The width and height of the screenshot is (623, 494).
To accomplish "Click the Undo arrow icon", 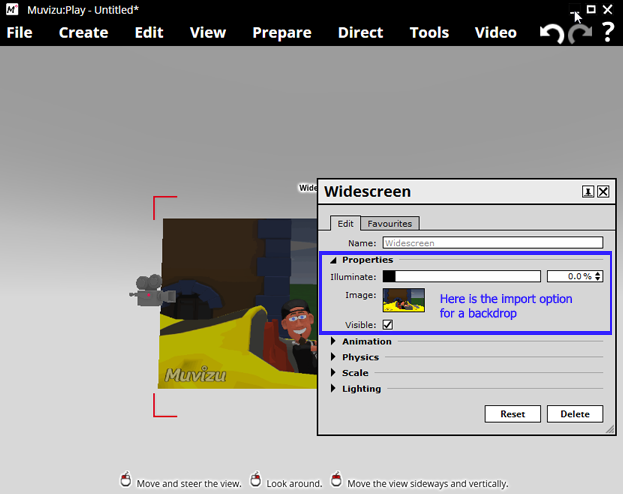I will pyautogui.click(x=551, y=33).
